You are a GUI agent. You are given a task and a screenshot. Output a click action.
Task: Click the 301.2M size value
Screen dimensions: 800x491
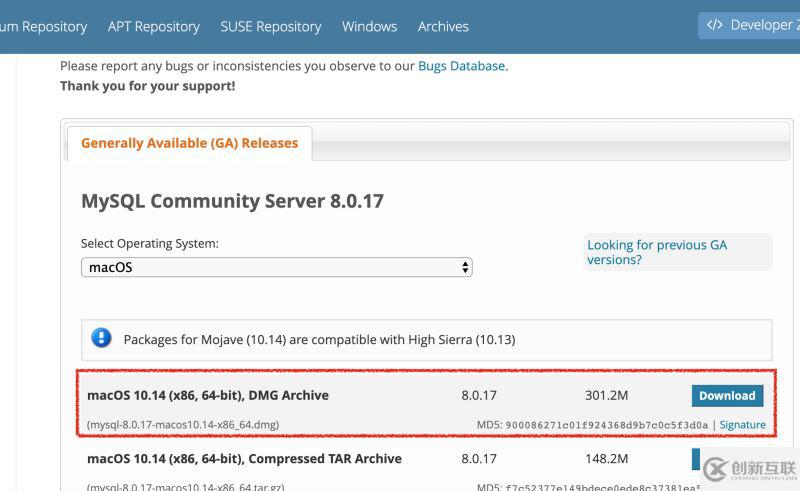[606, 395]
